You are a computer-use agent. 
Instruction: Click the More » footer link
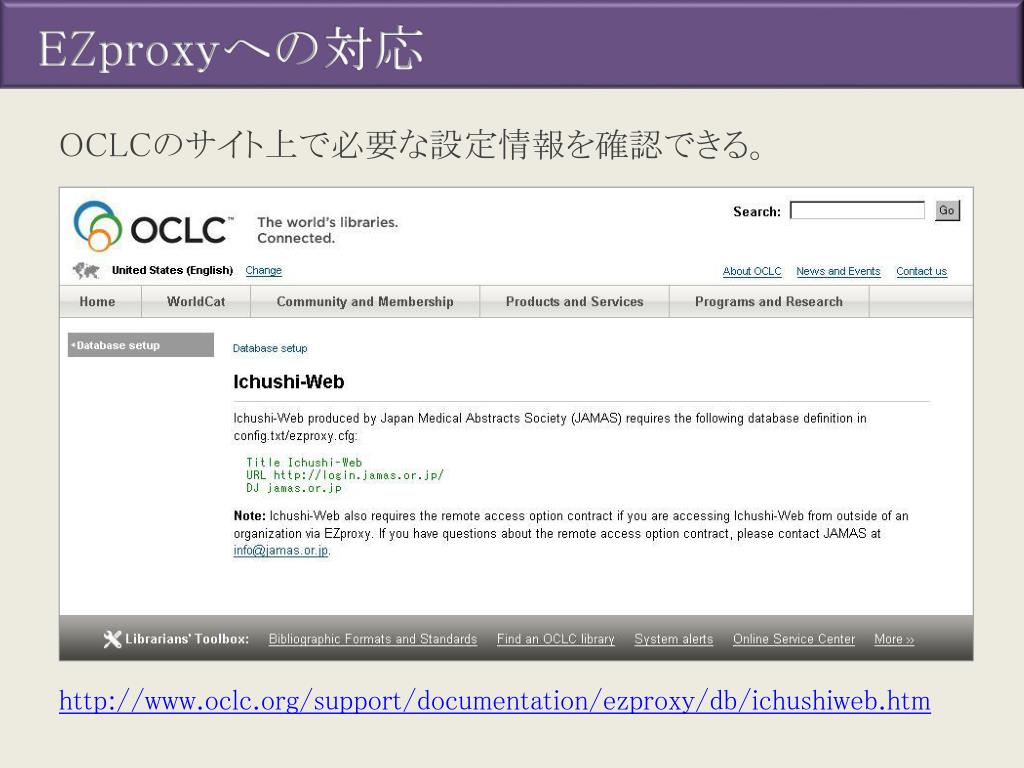coord(894,639)
